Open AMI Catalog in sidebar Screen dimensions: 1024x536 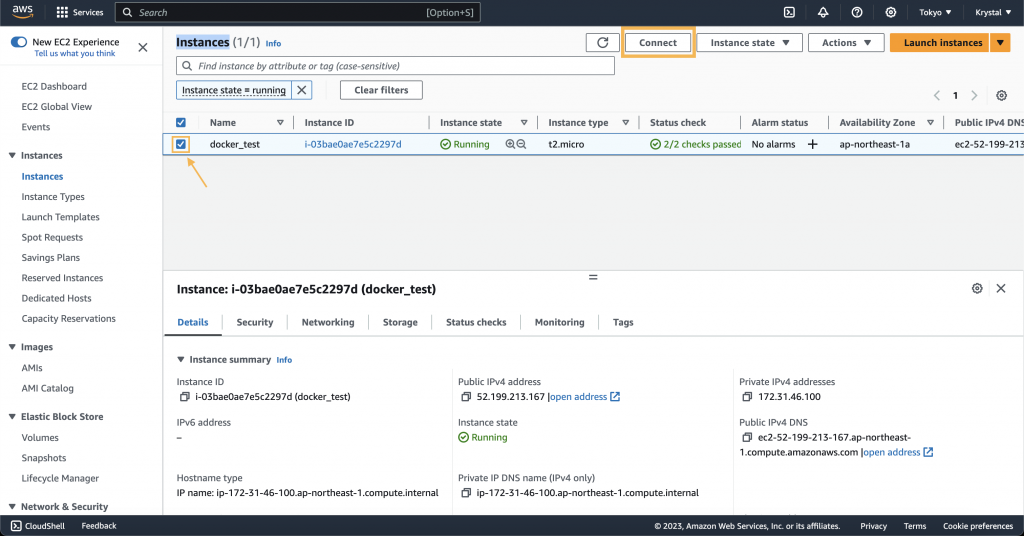(x=48, y=388)
